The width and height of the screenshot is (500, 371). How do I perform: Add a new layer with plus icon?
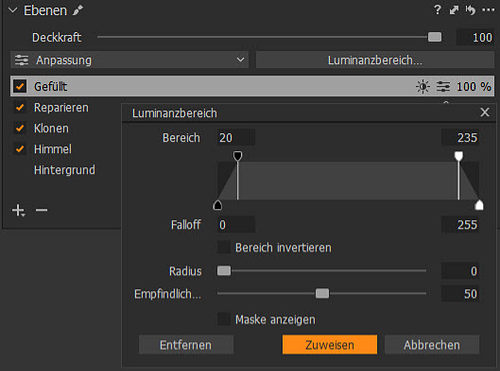(x=18, y=210)
